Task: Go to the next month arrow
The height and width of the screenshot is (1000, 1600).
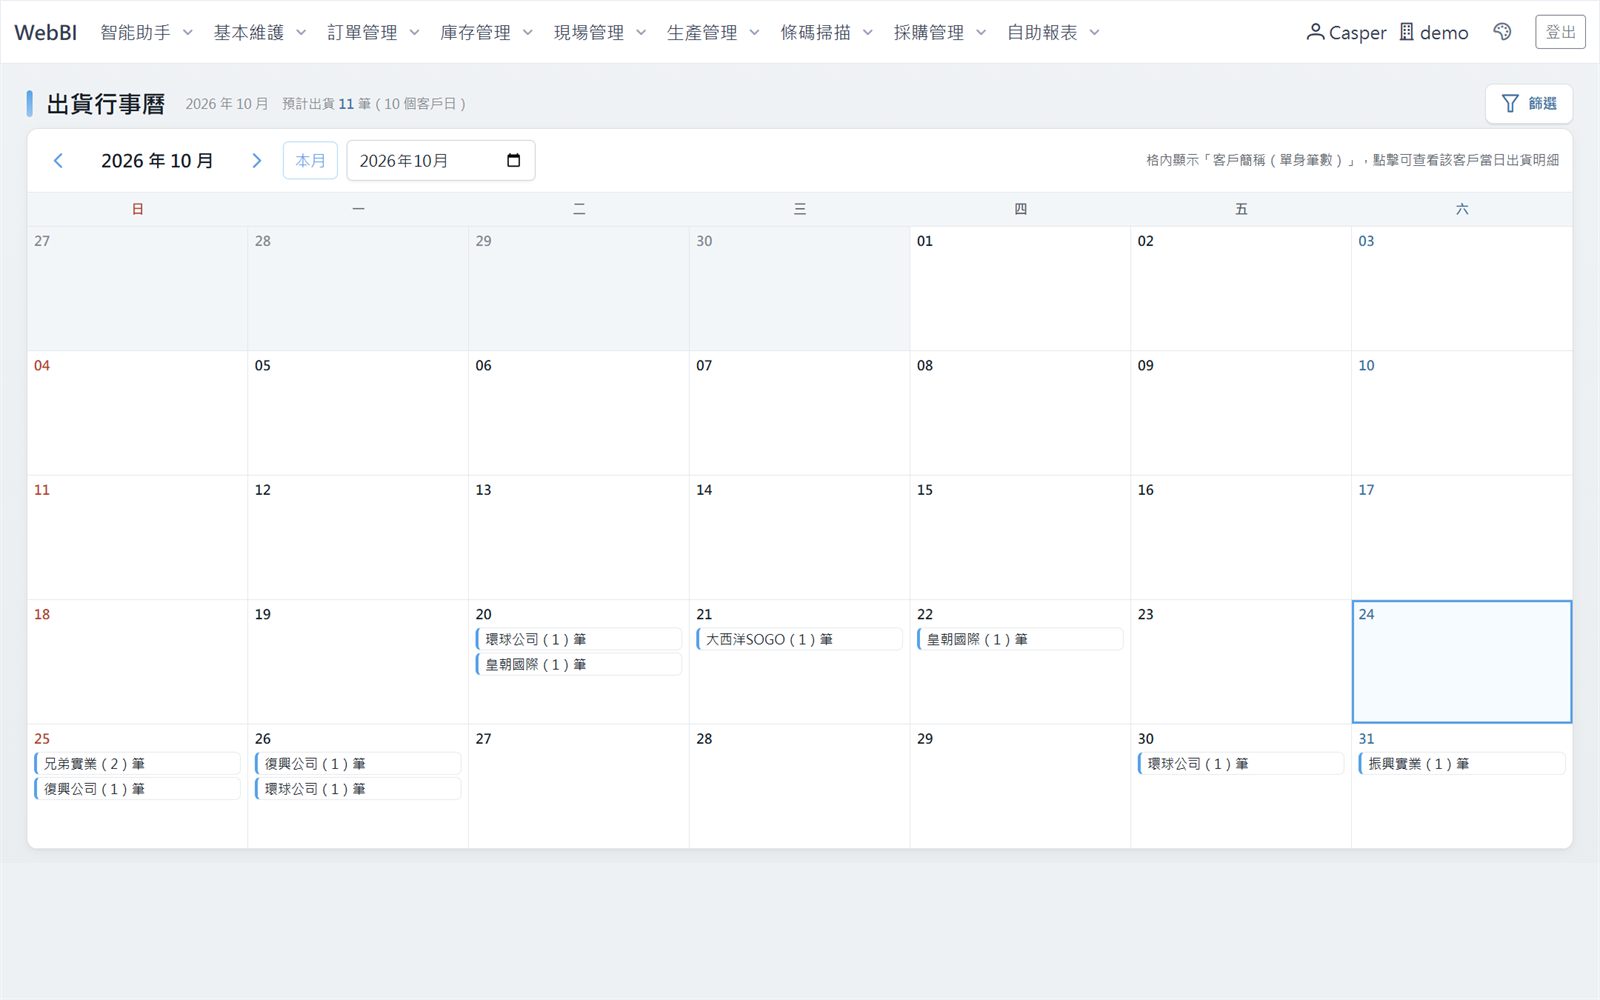Action: 257,161
